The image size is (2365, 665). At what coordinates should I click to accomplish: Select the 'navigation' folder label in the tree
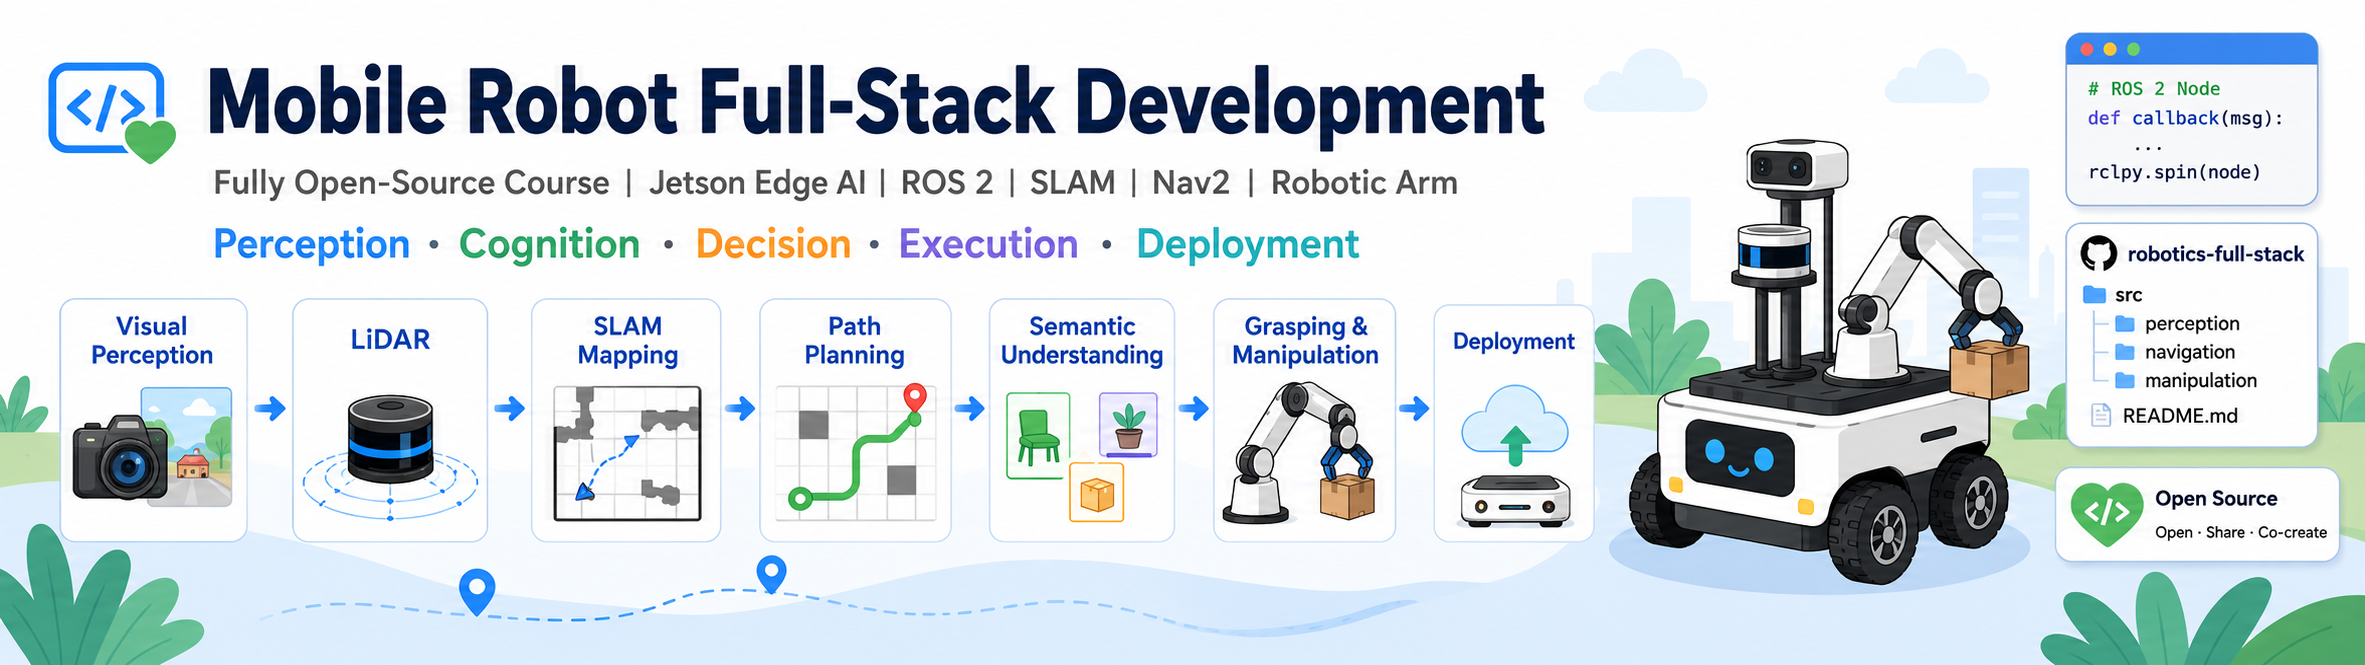tap(2190, 352)
